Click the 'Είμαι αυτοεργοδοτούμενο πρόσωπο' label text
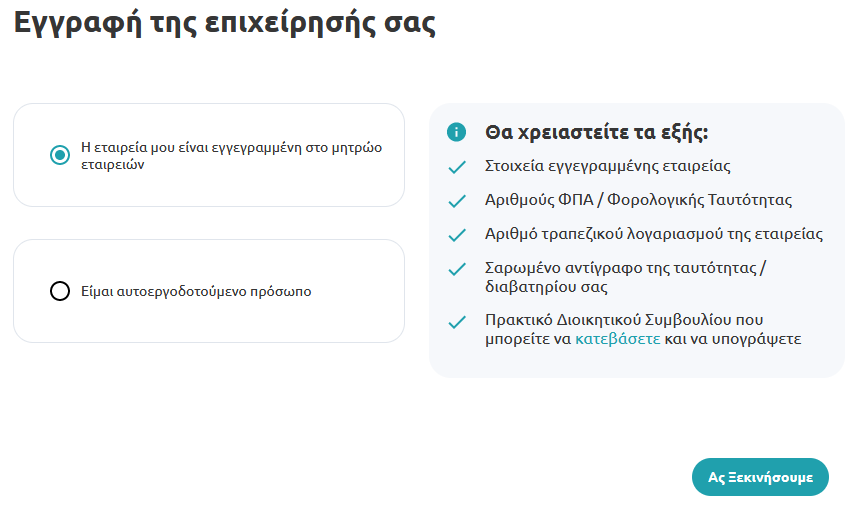Image resolution: width=859 pixels, height=505 pixels. [196, 291]
